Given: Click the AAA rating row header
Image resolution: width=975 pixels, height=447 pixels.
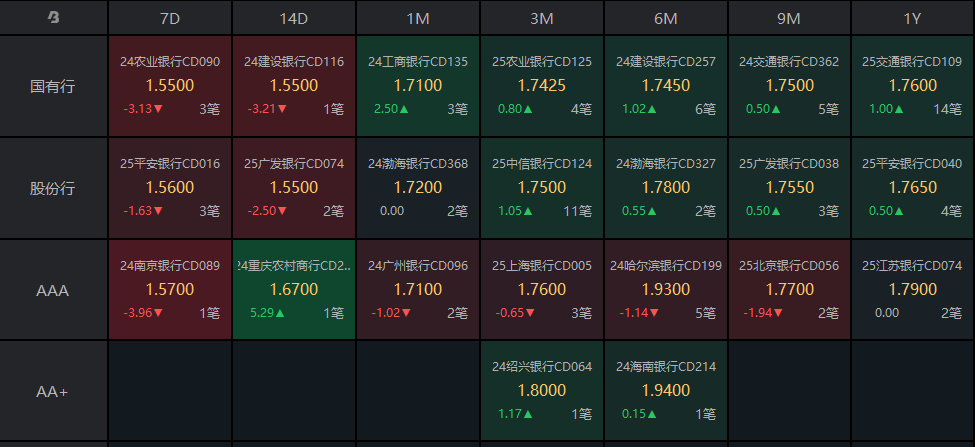Looking at the screenshot, I should coord(53,290).
